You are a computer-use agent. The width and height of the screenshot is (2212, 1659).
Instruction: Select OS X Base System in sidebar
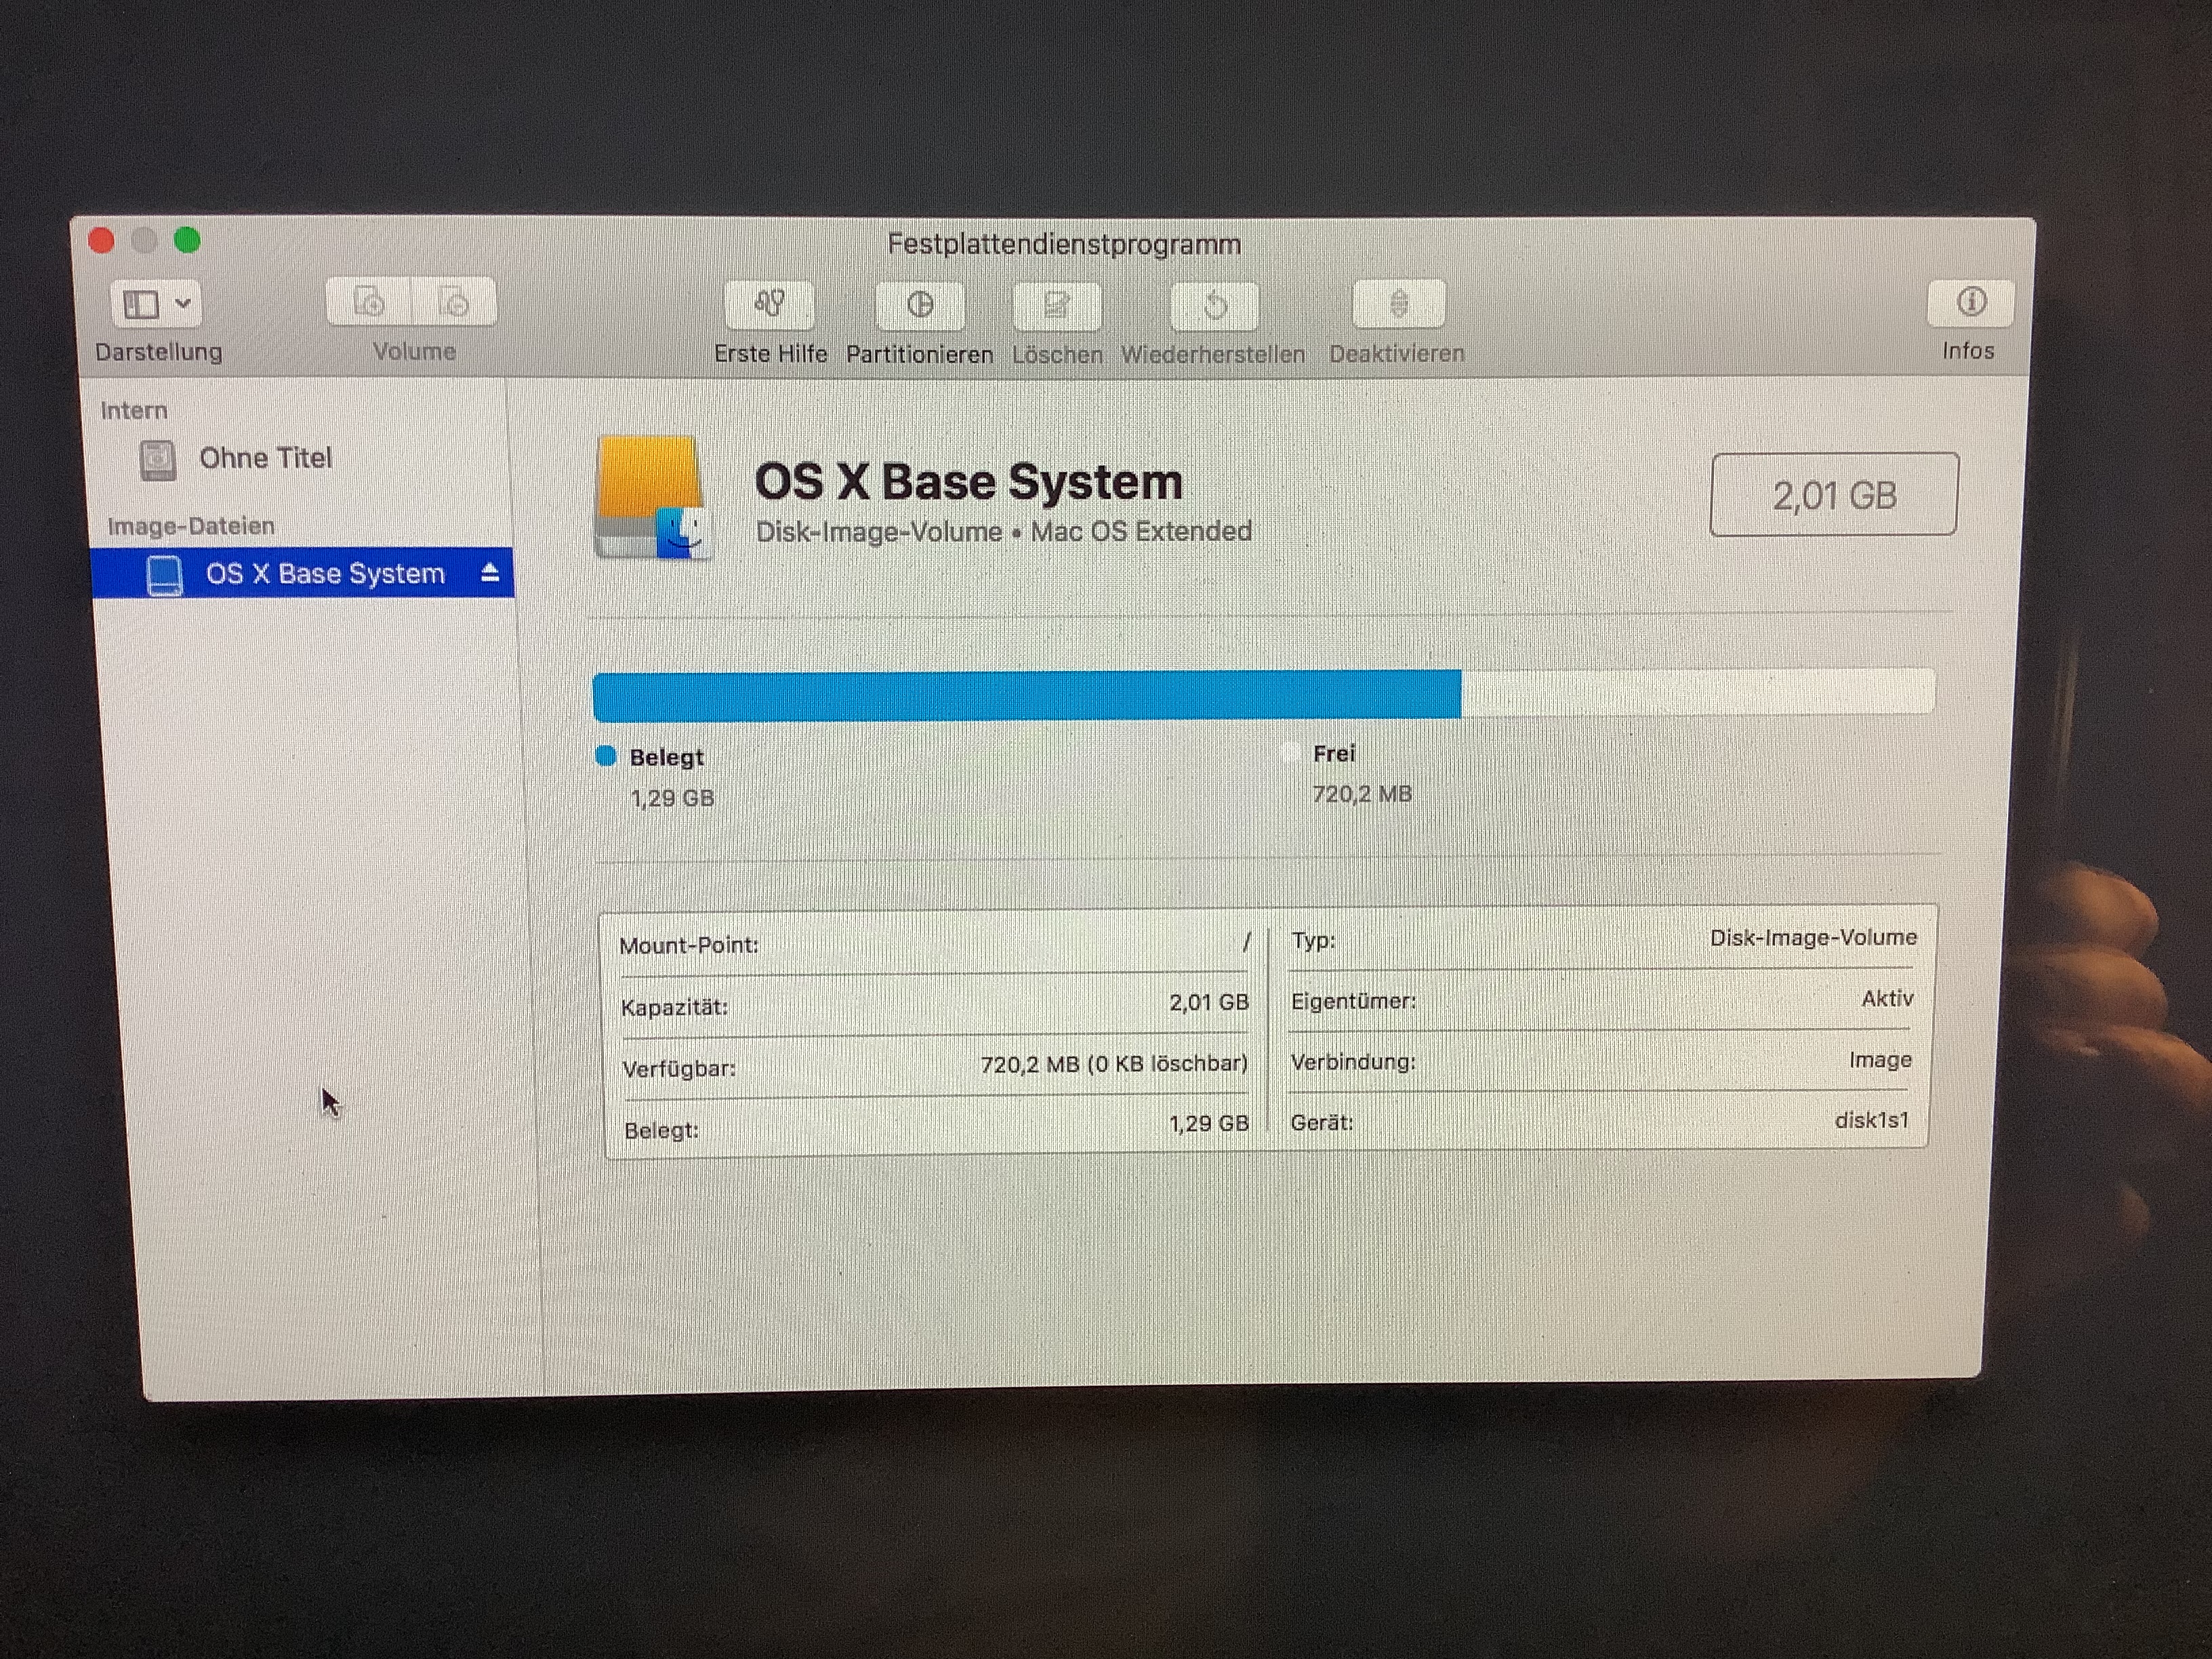[302, 573]
